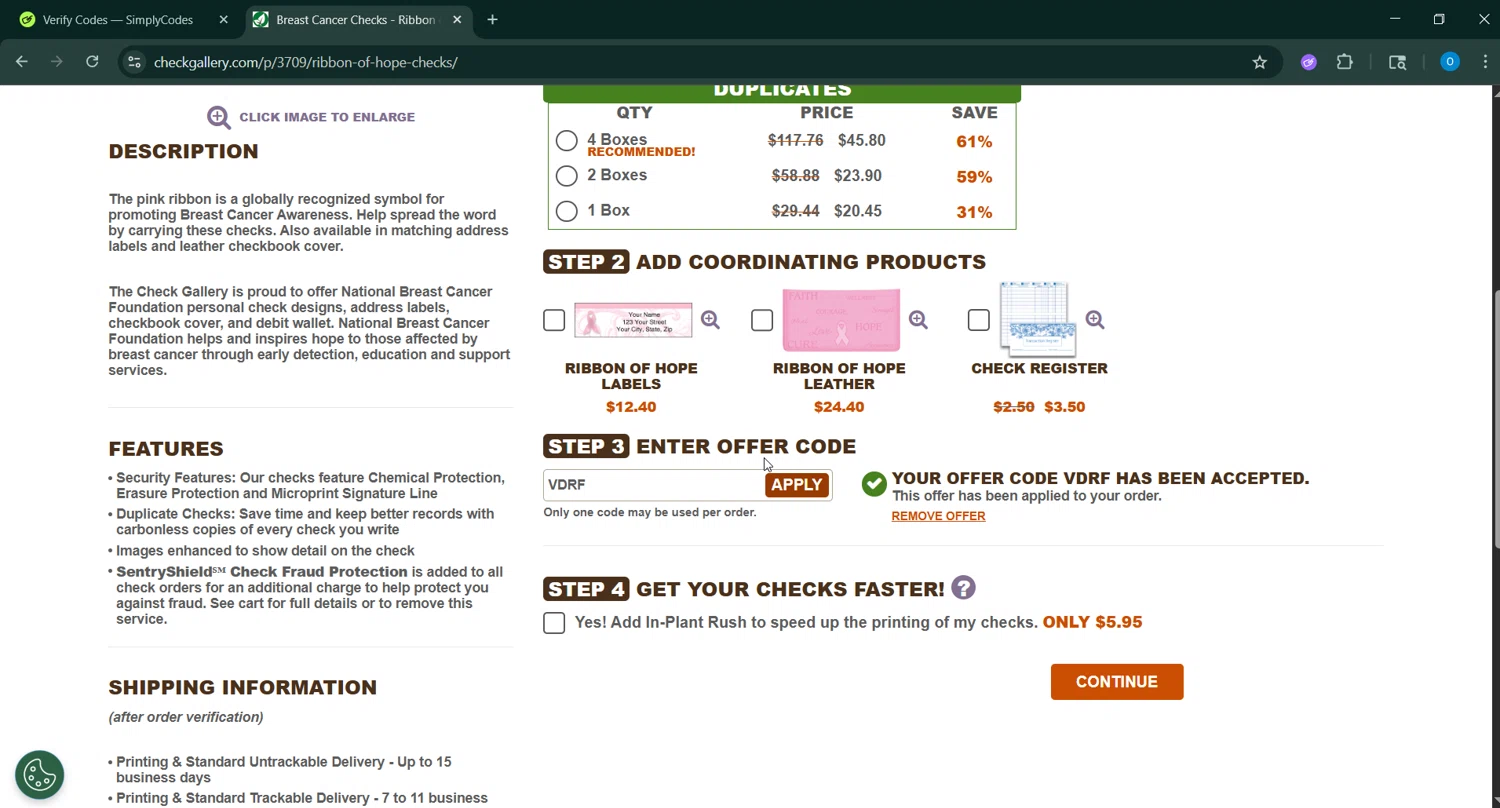Select the 1 Box quantity option
This screenshot has width=1500, height=808.
567,211
